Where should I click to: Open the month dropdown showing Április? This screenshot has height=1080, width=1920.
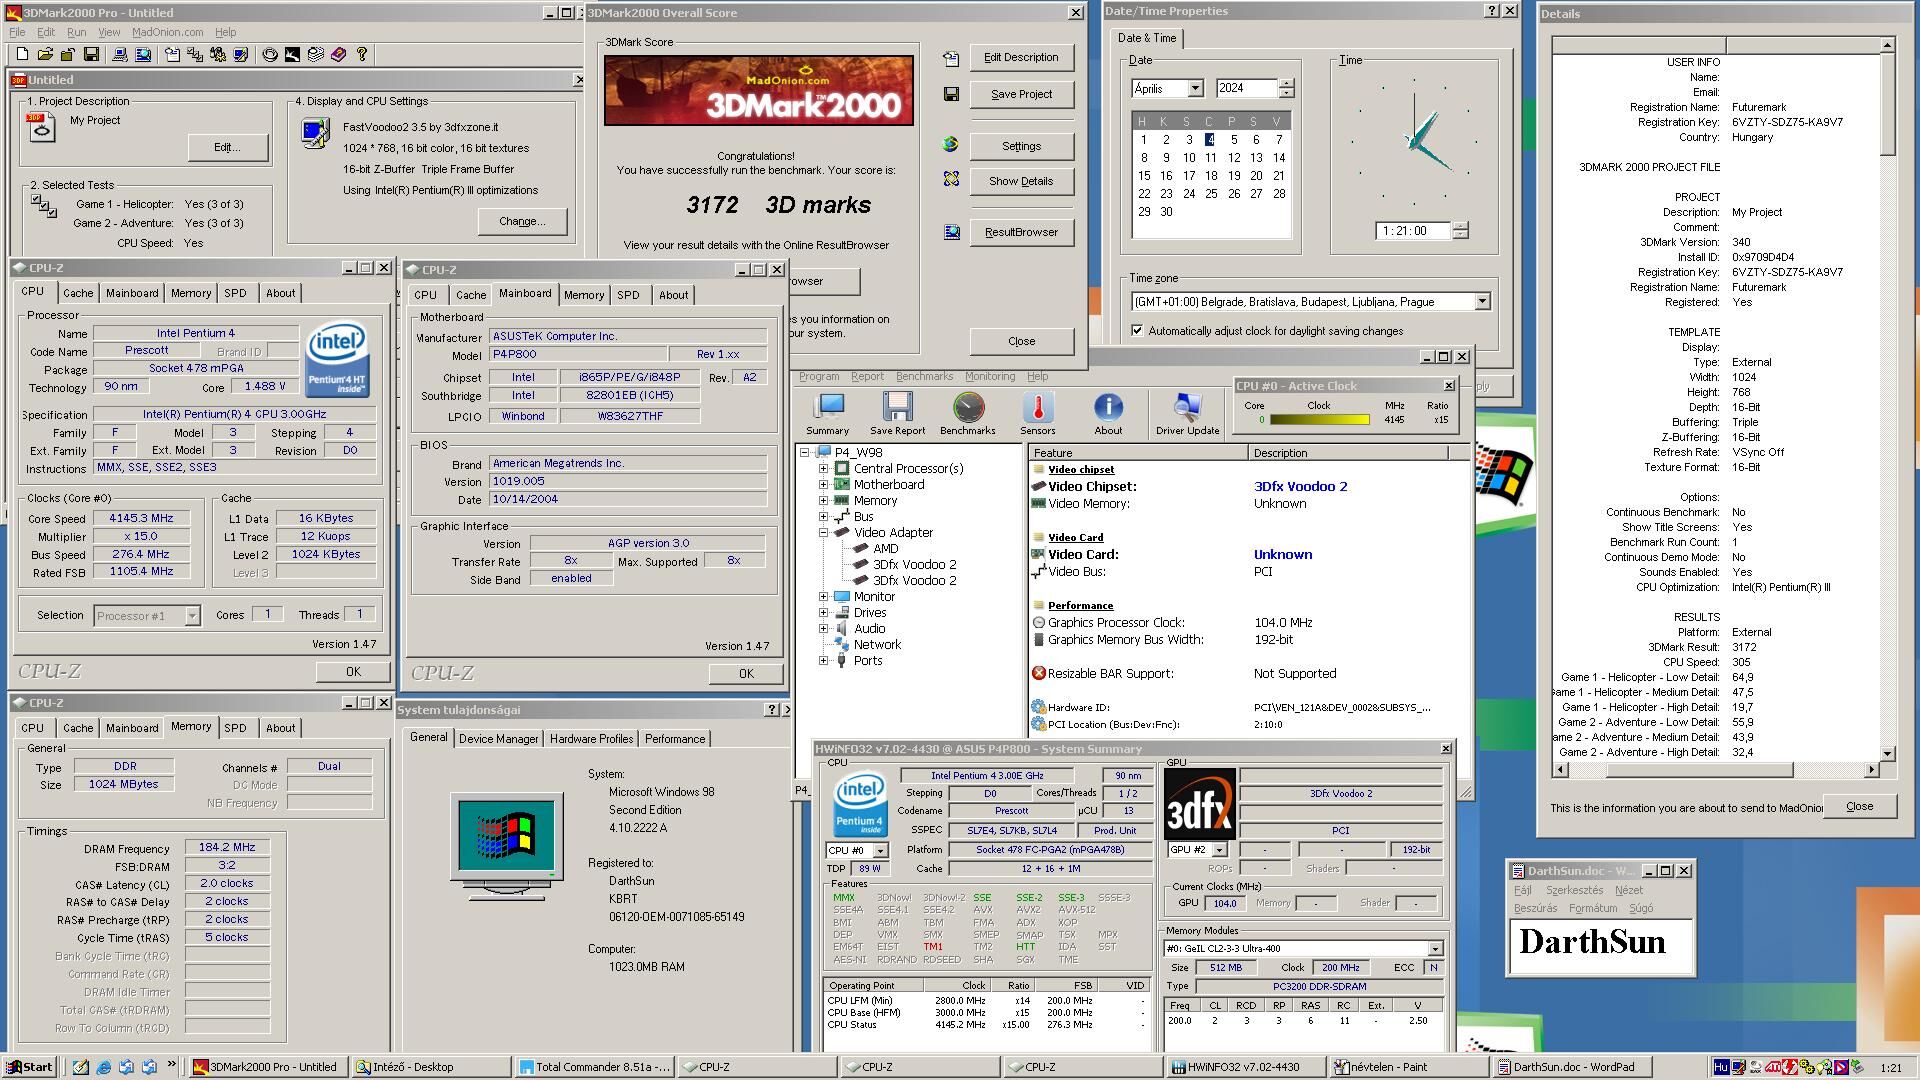tap(1195, 89)
